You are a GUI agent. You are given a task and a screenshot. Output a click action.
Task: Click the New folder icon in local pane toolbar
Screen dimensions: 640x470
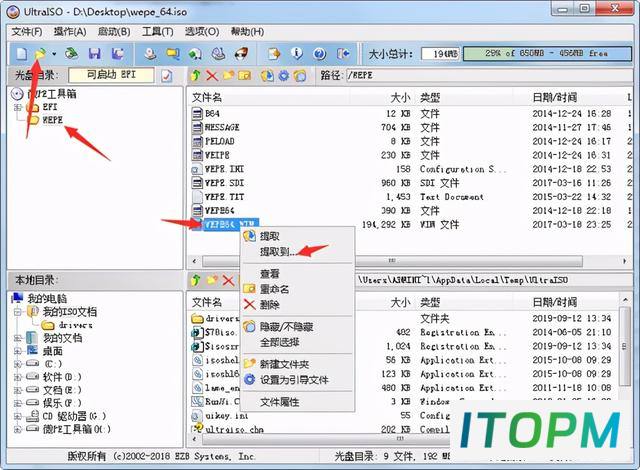212,280
